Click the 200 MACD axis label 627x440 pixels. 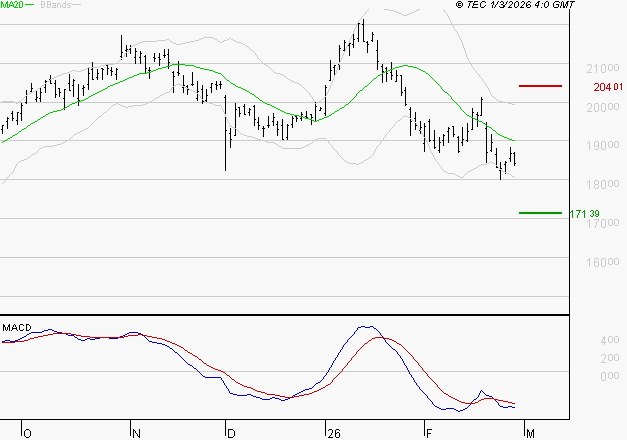[x=610, y=358]
